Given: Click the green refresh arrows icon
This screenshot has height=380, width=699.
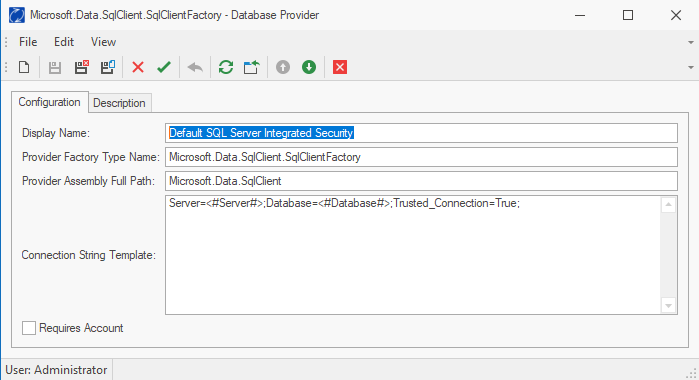Looking at the screenshot, I should (x=226, y=67).
